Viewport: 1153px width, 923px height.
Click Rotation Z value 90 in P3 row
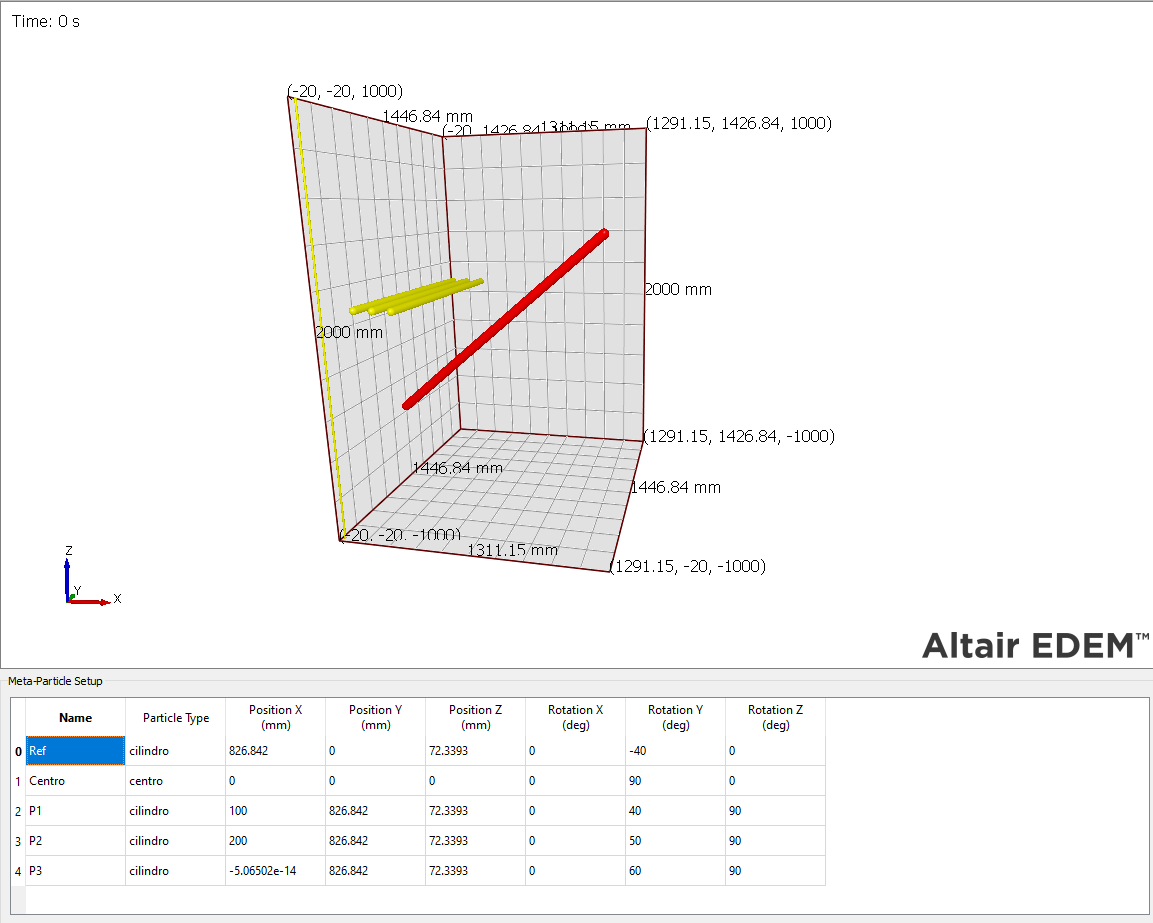pos(776,871)
